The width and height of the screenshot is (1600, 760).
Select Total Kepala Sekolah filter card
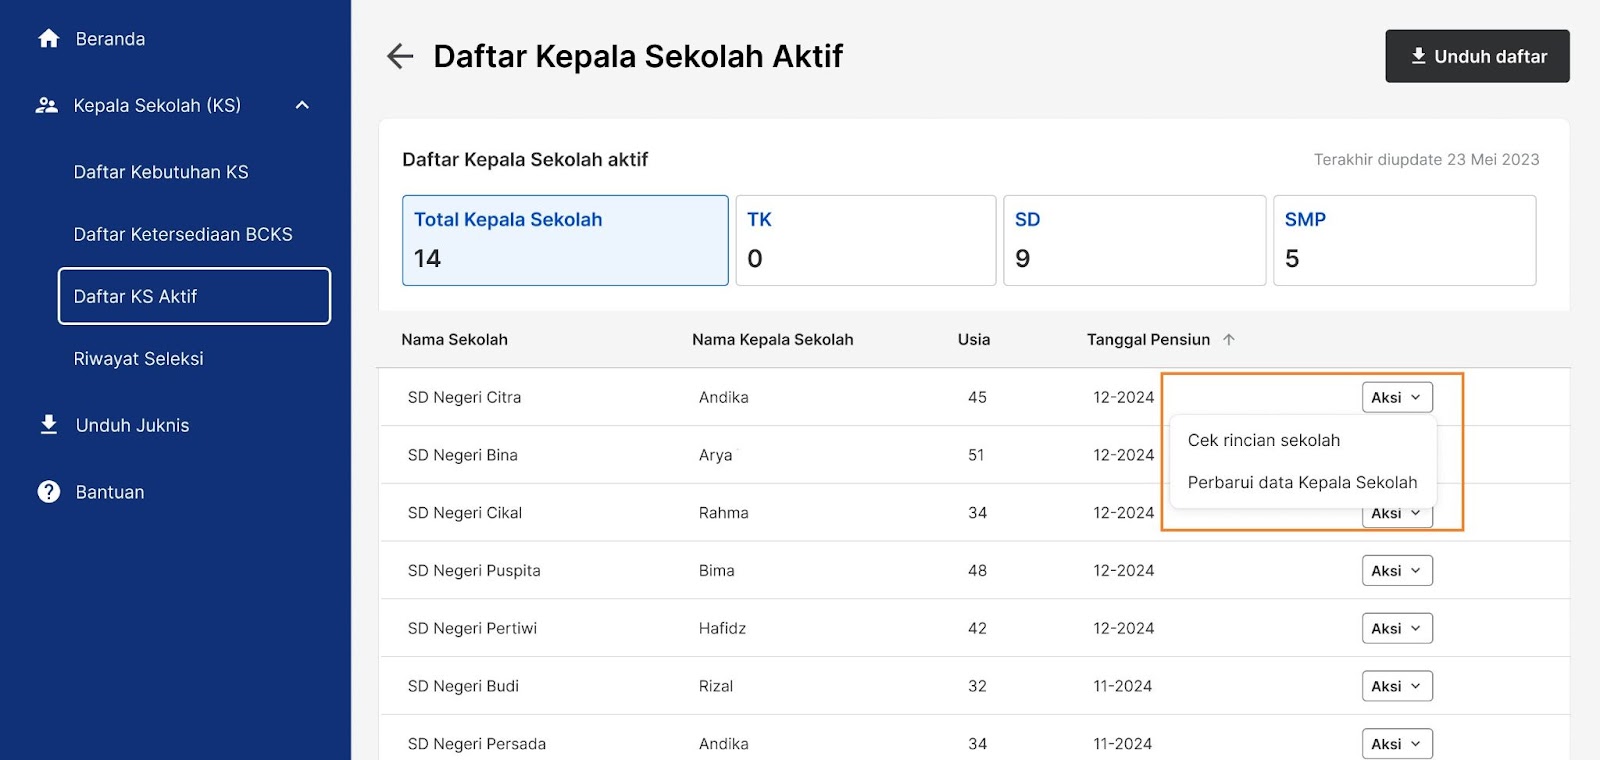(565, 240)
